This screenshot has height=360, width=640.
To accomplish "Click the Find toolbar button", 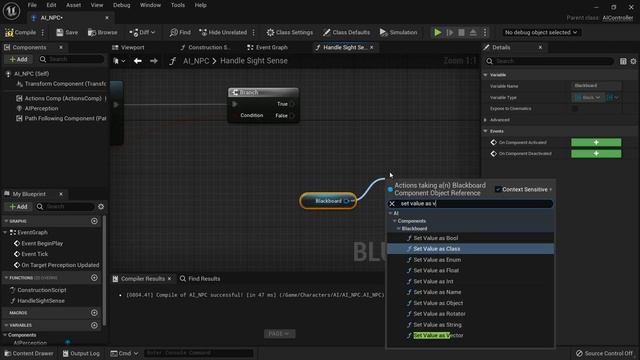I will (180, 32).
